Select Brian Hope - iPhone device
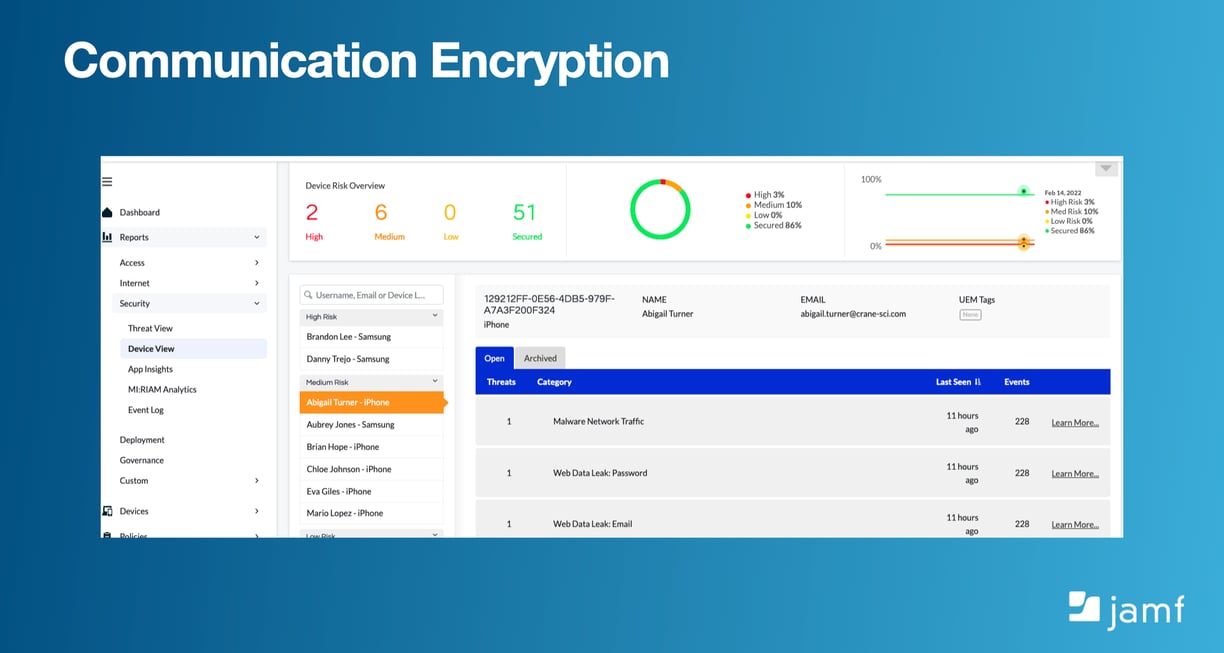The width and height of the screenshot is (1224, 653). pos(371,447)
